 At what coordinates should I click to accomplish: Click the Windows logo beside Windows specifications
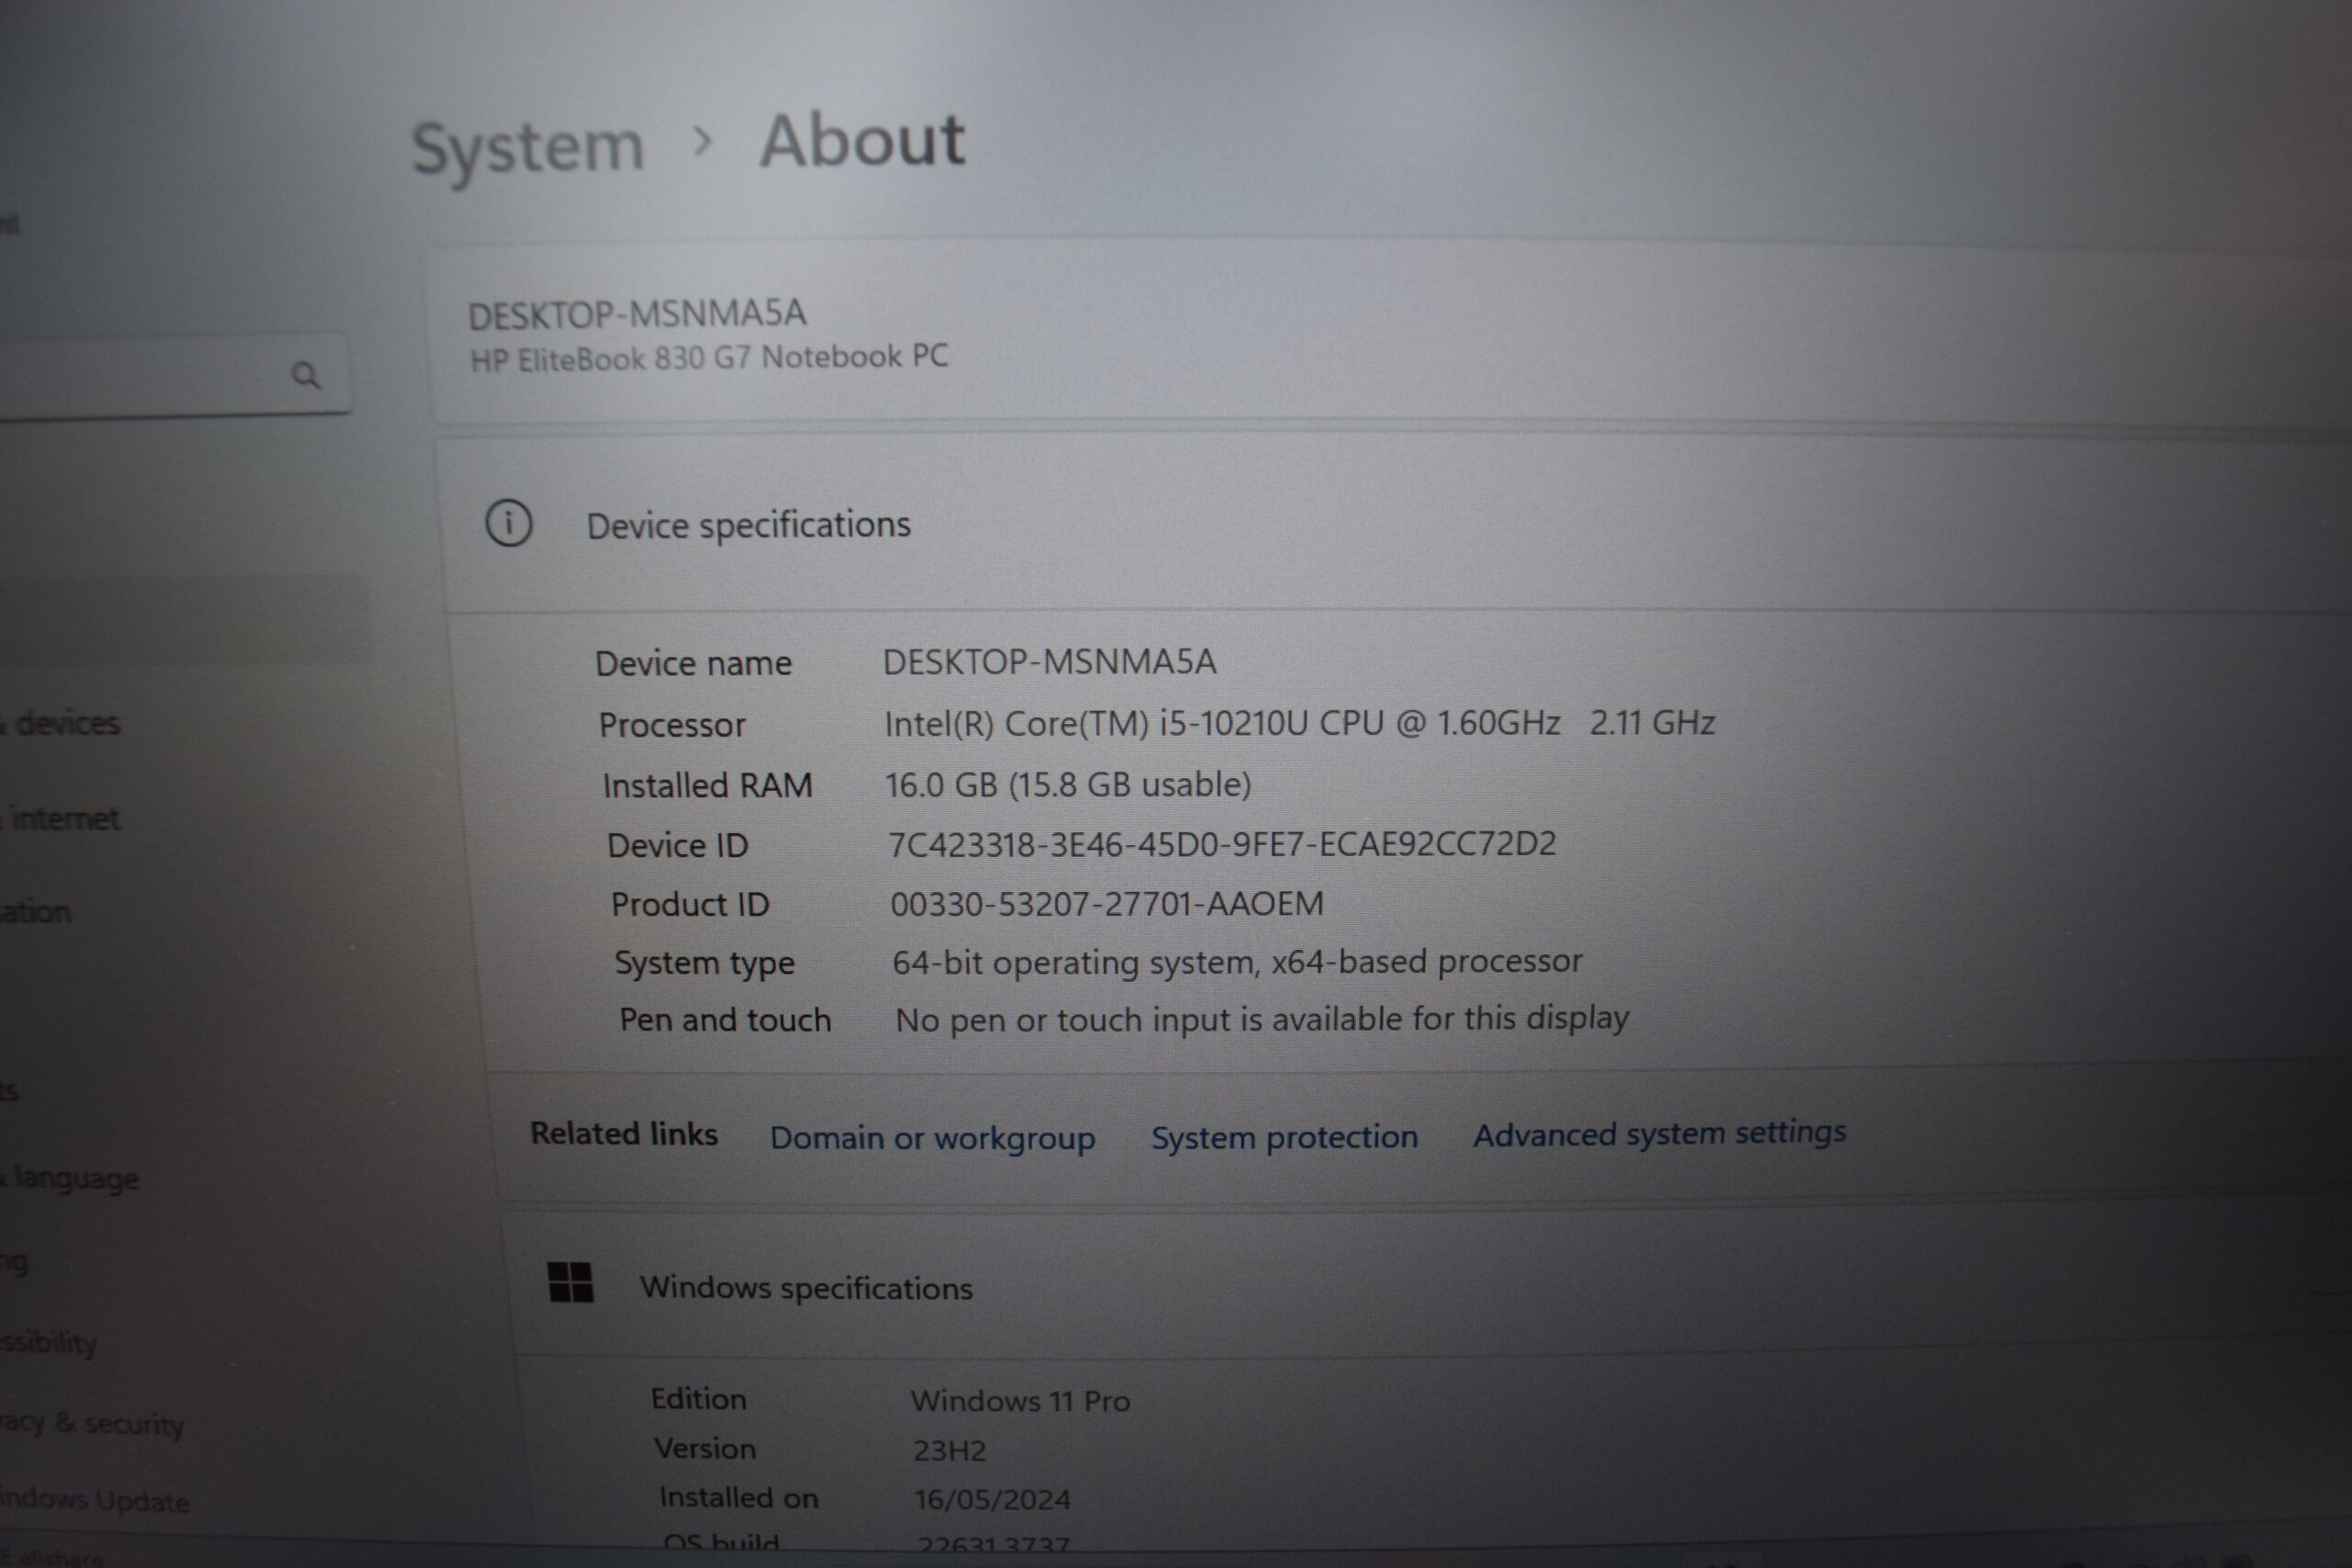pos(571,1282)
